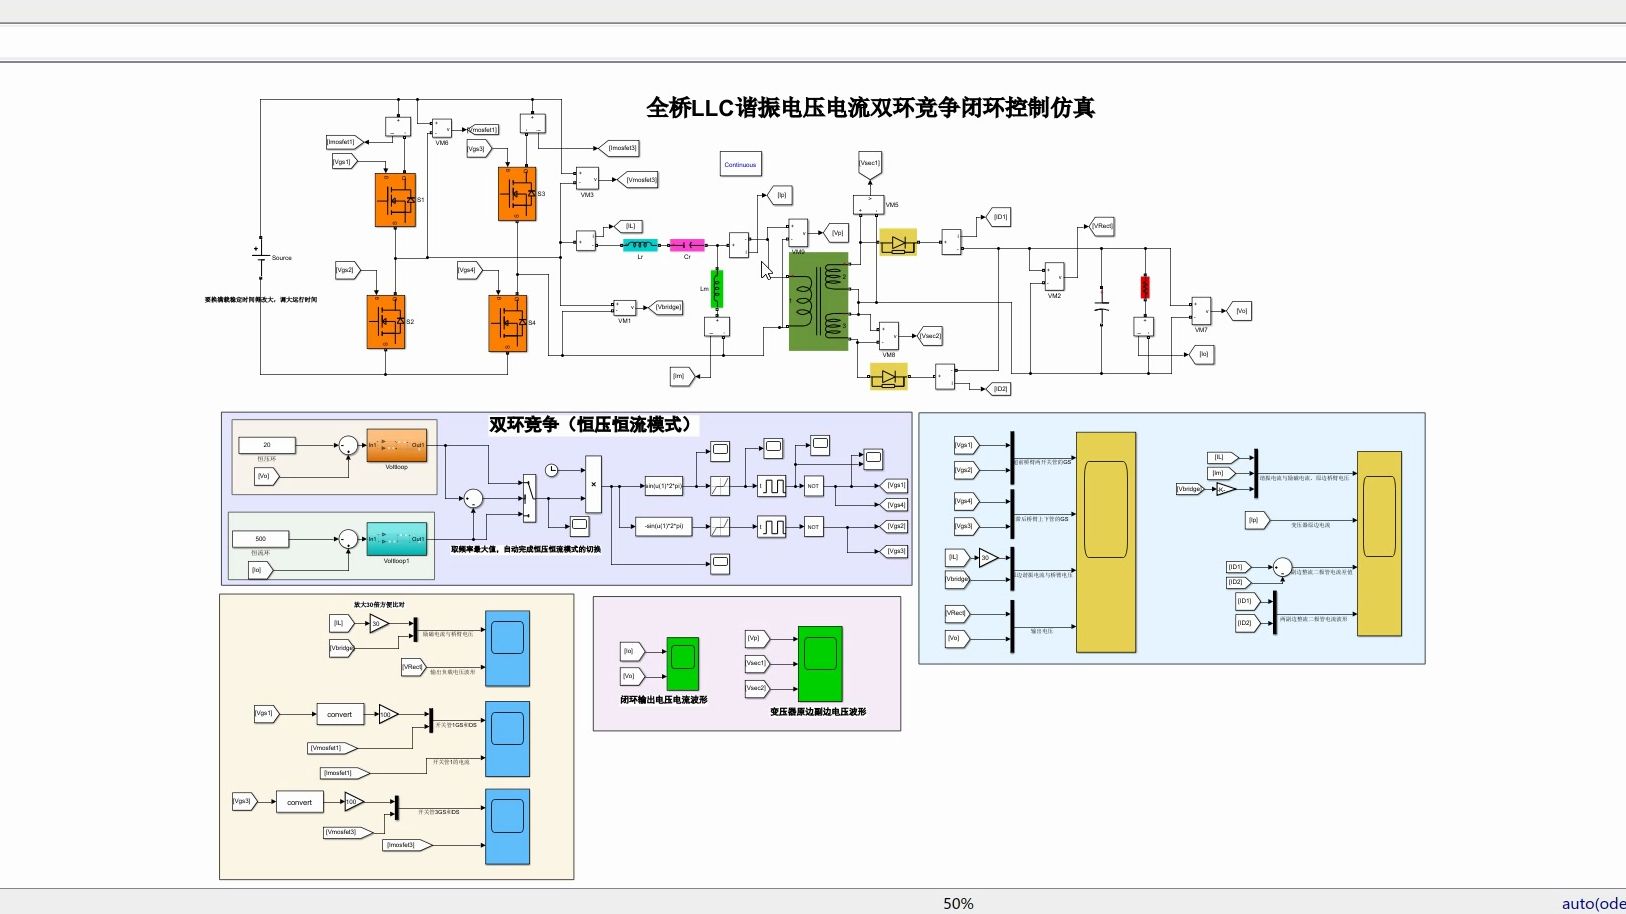Select the sin(u(1)*2*pi) function block
Viewport: 1626px width, 914px height.
tap(664, 486)
